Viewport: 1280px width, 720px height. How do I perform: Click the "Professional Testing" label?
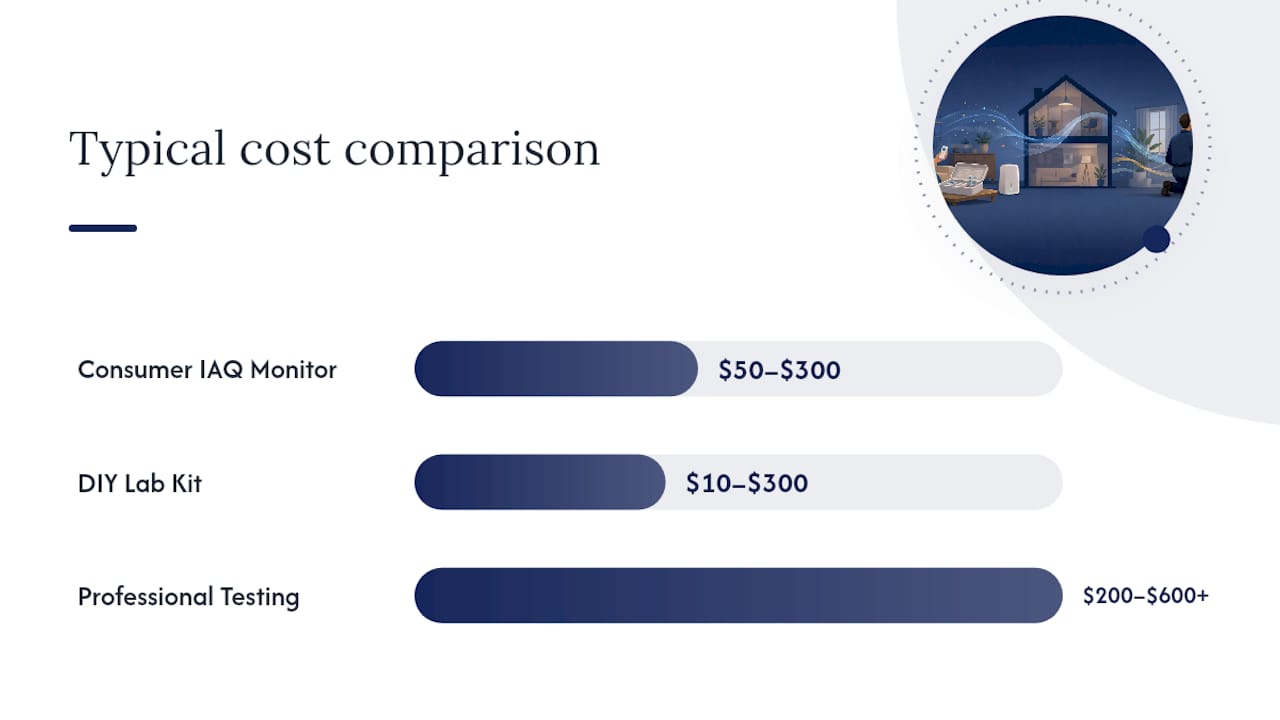point(189,597)
